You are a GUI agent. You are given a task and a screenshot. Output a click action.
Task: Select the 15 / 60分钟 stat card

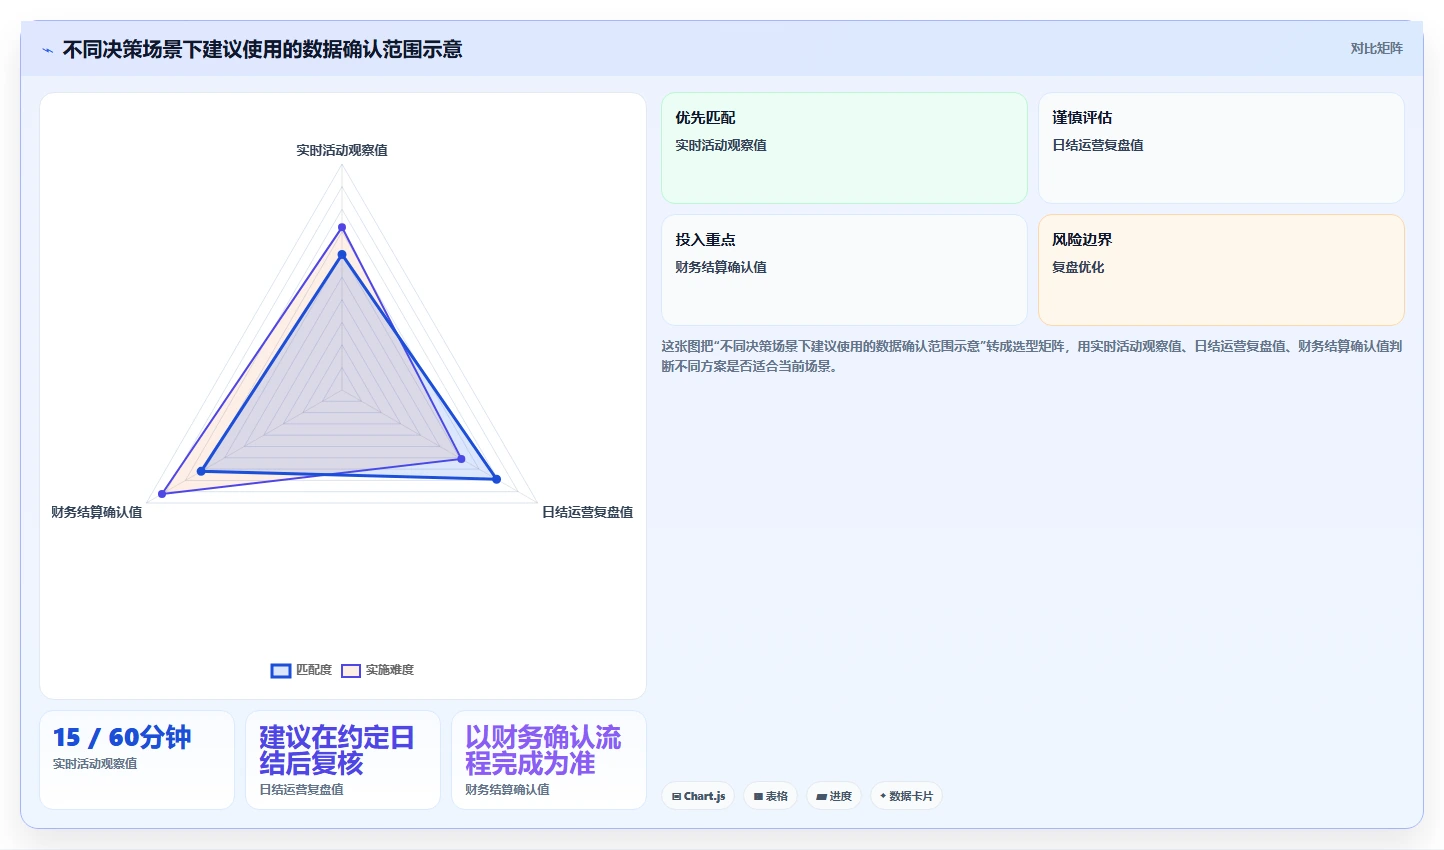pos(137,760)
